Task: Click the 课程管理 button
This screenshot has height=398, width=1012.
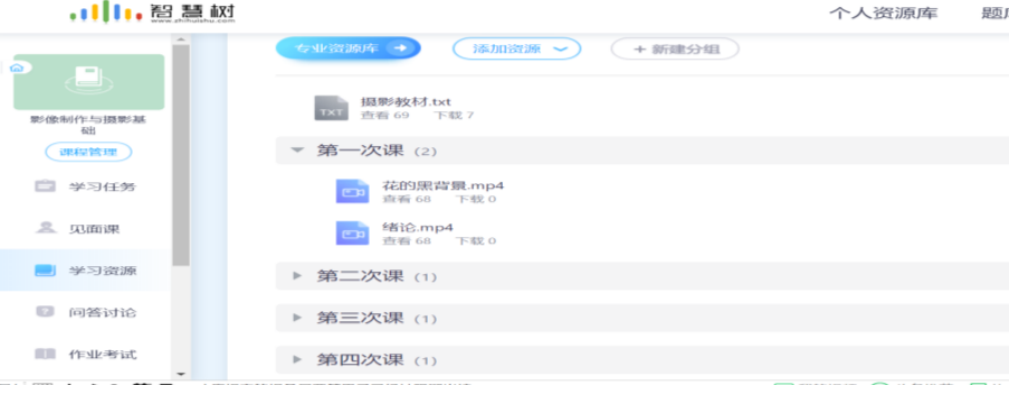Action: point(88,152)
